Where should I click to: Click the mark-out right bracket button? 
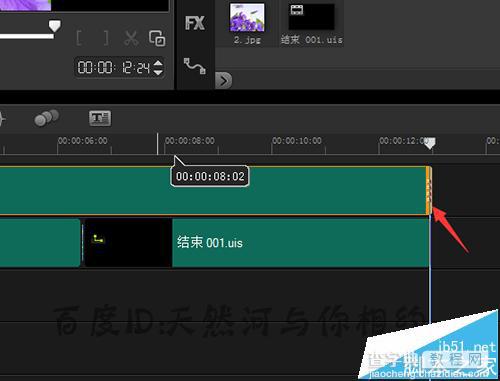pos(106,38)
